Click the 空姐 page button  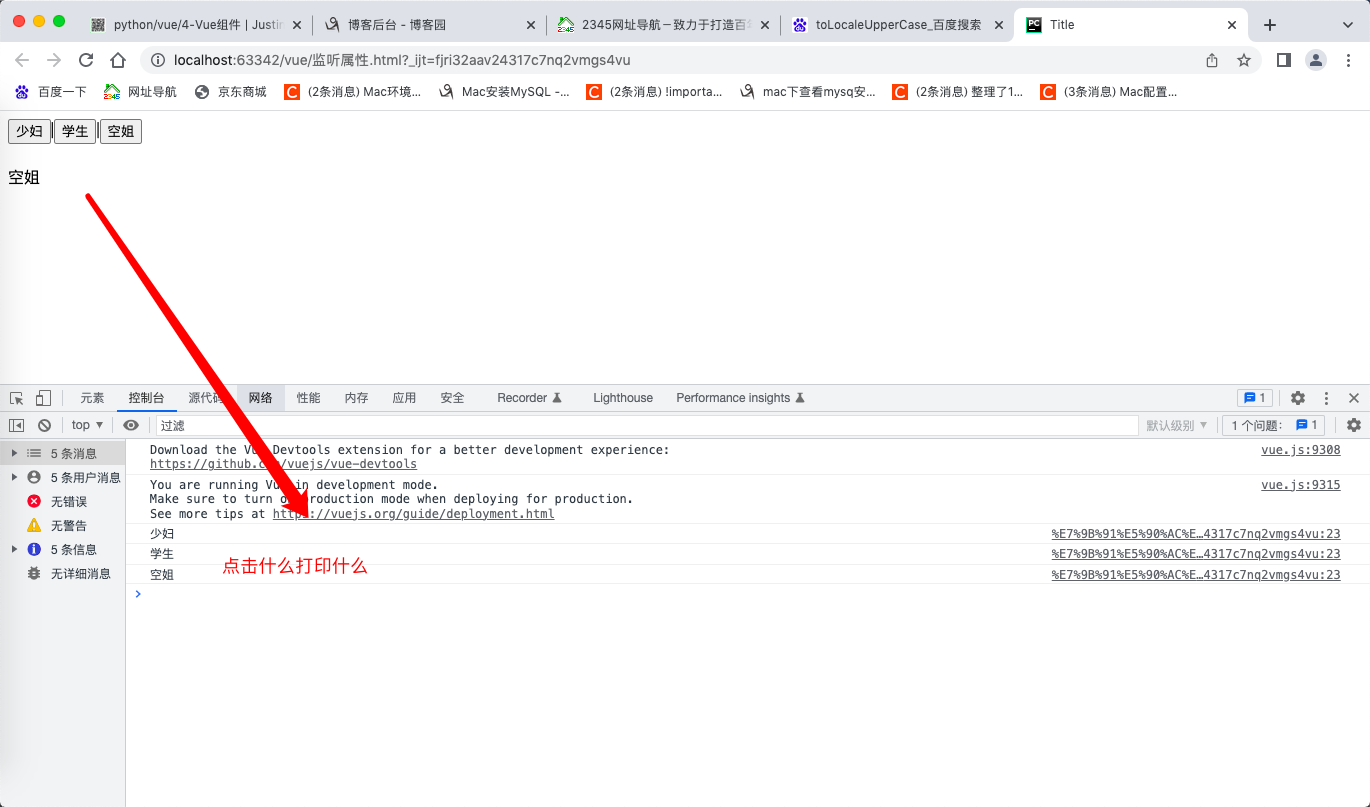point(121,131)
